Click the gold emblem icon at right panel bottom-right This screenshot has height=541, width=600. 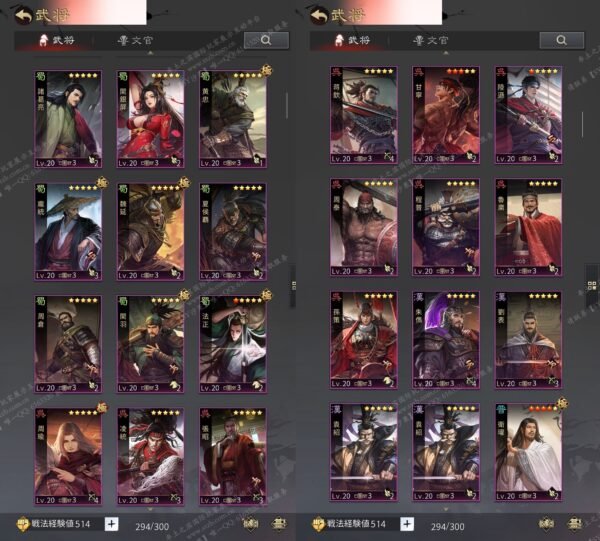point(547,524)
